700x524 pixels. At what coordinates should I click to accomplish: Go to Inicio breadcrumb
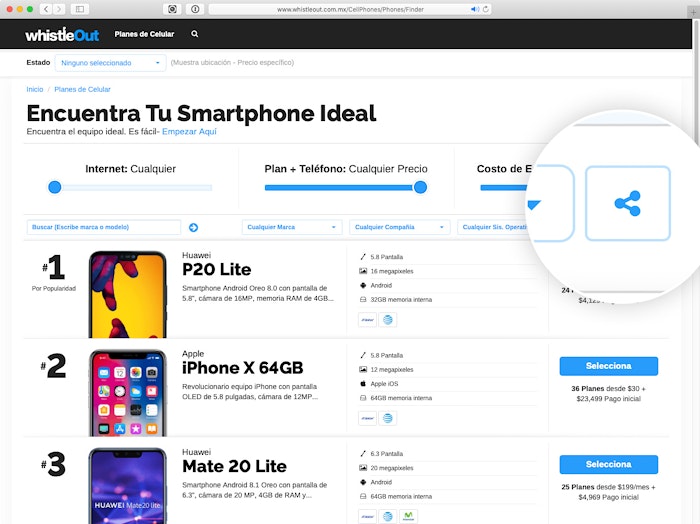[x=35, y=89]
